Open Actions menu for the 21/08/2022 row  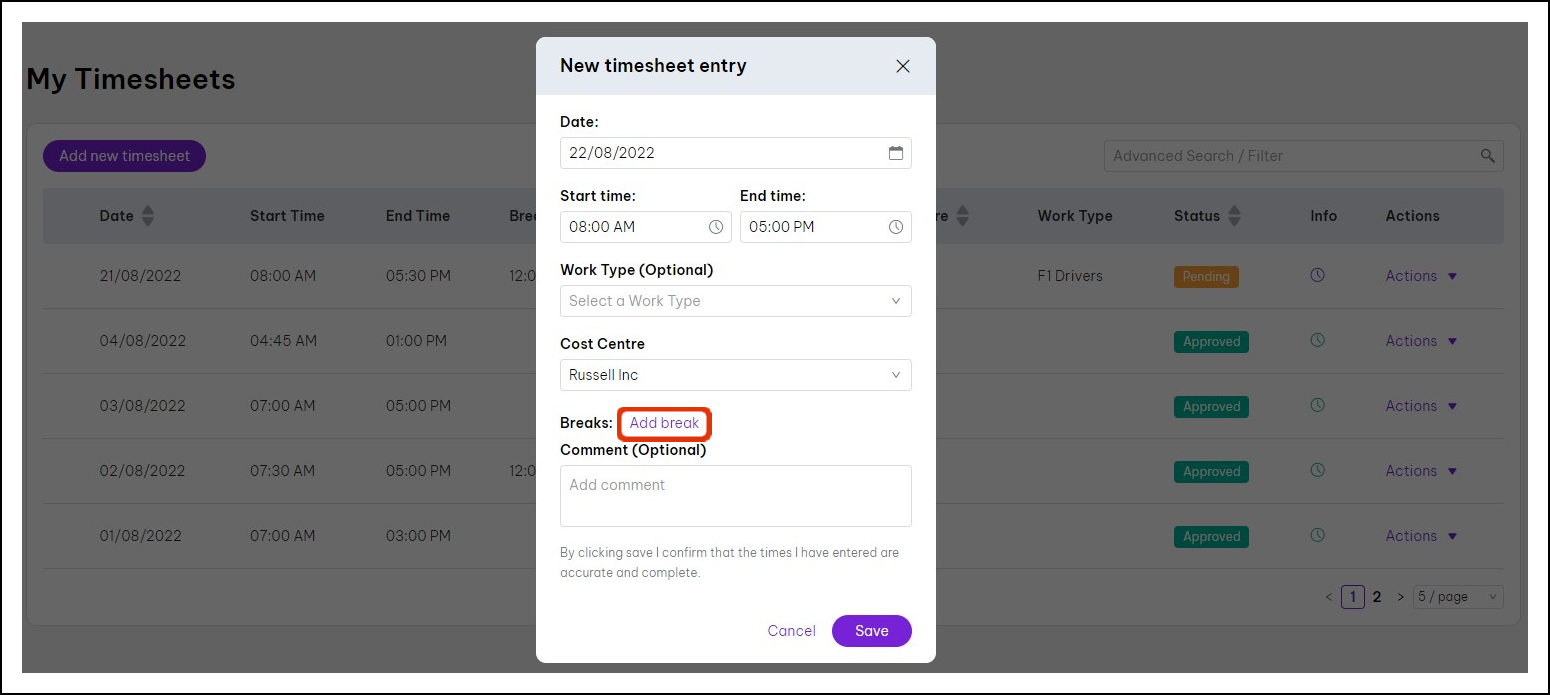pyautogui.click(x=1421, y=276)
